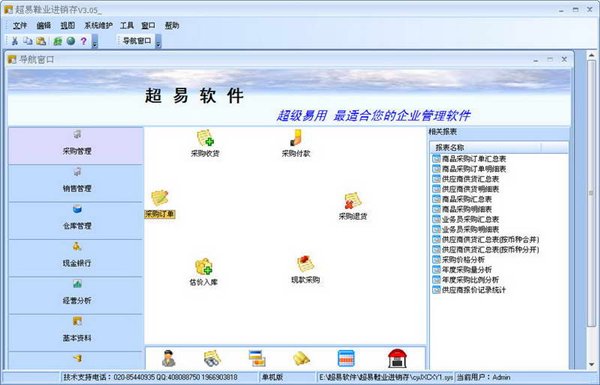
Task: Click the overlapping cards icon in bottom bar
Action: pos(257,359)
